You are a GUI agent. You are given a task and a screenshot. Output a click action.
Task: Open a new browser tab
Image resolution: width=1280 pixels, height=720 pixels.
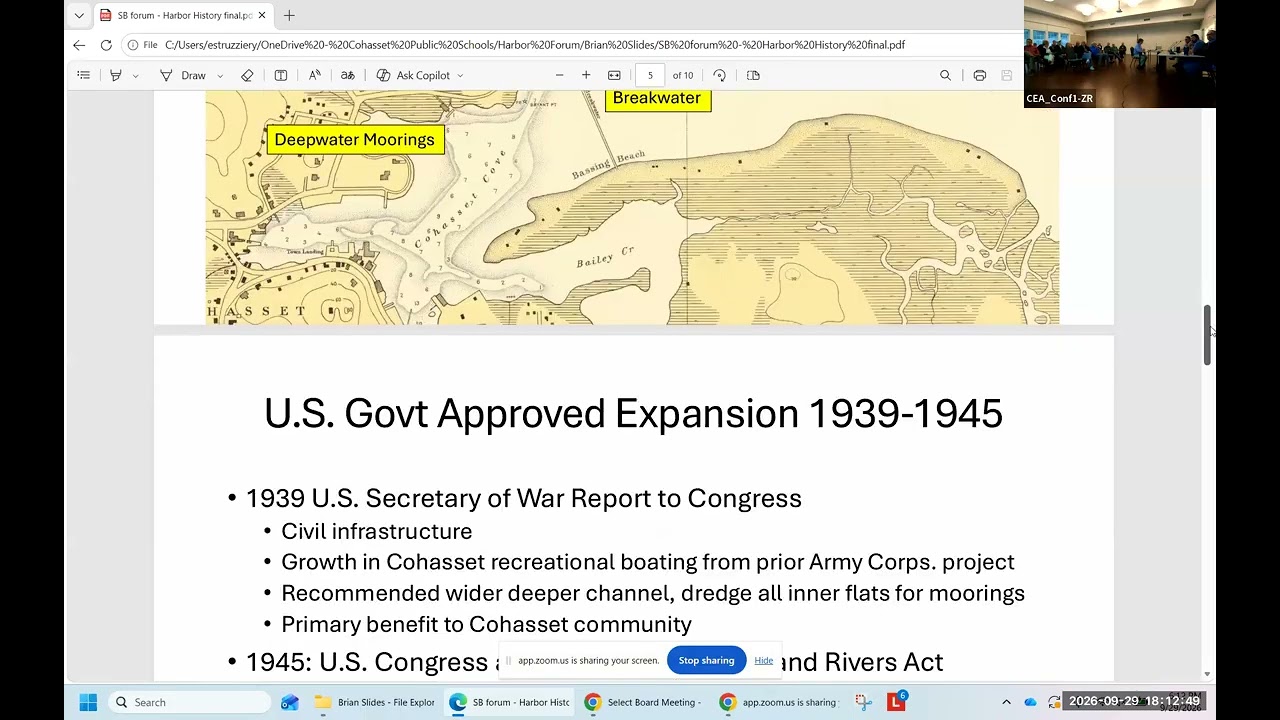pos(289,15)
